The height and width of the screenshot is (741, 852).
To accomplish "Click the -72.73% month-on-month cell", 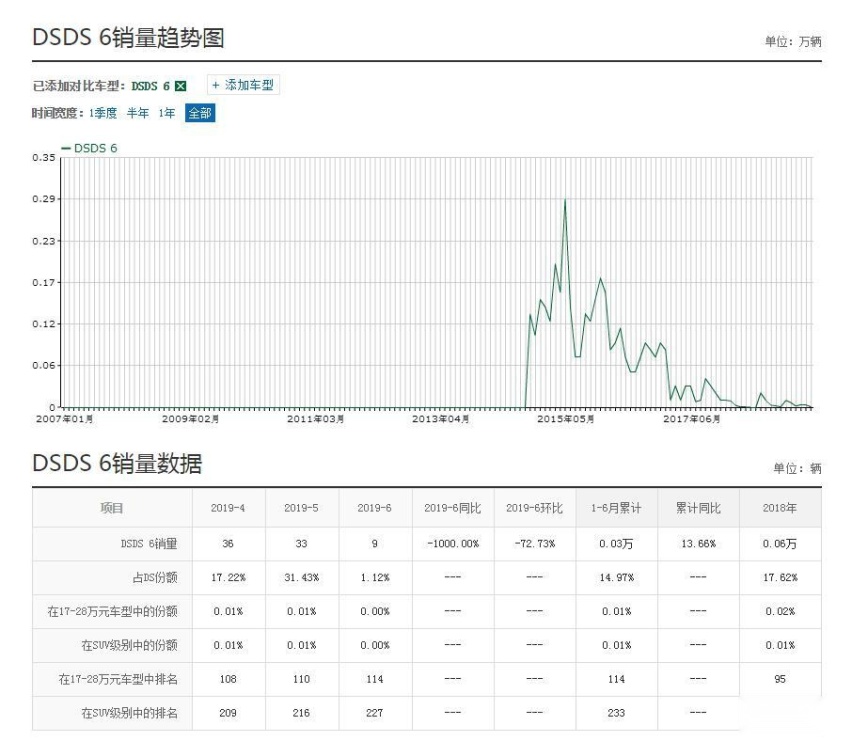I will [535, 544].
